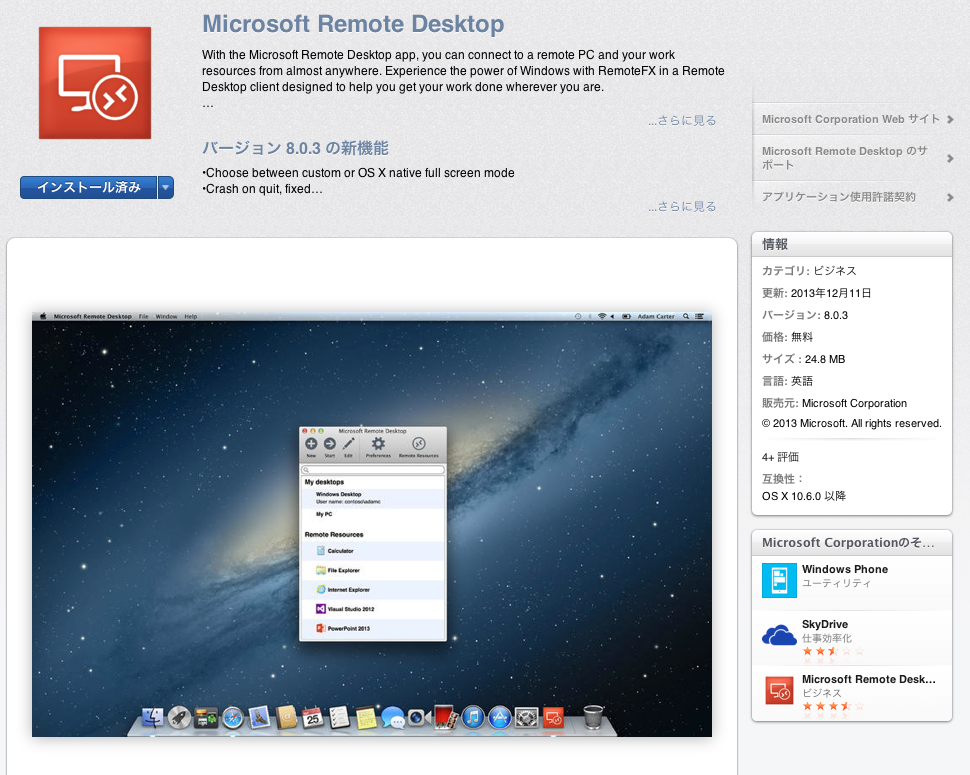This screenshot has width=970, height=775.
Task: Click the Launchpad rocket icon in the preview's Dock
Action: pos(179,717)
